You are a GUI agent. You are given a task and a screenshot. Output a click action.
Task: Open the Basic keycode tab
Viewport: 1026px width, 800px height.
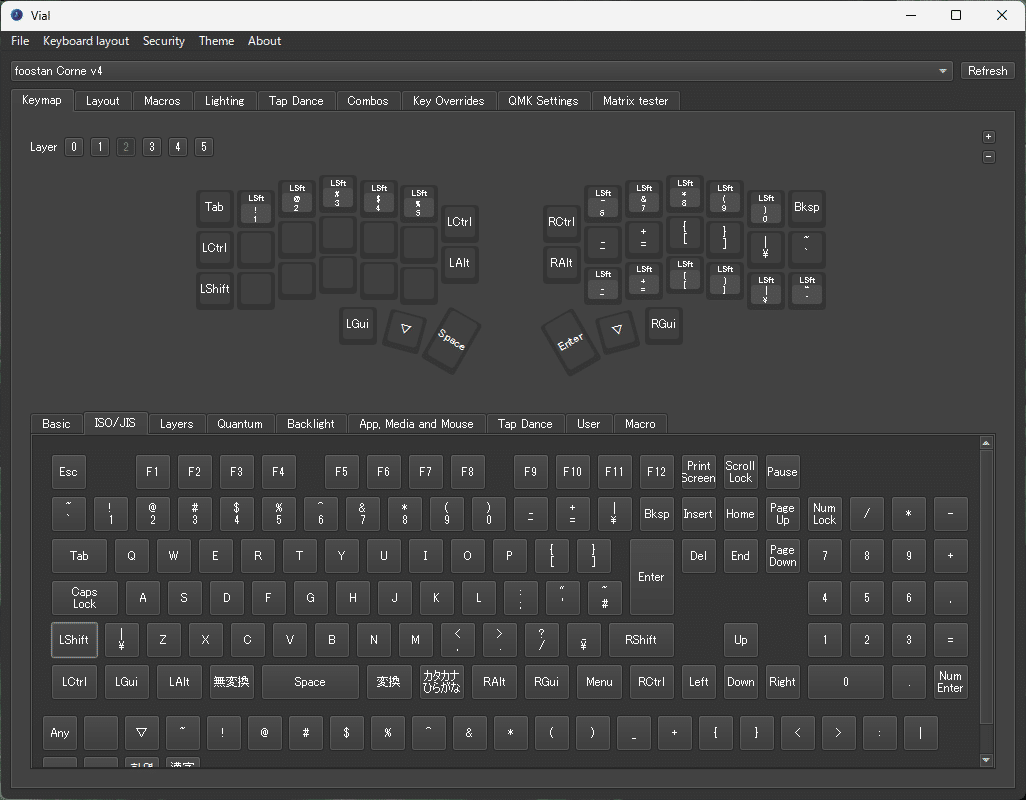(x=56, y=424)
